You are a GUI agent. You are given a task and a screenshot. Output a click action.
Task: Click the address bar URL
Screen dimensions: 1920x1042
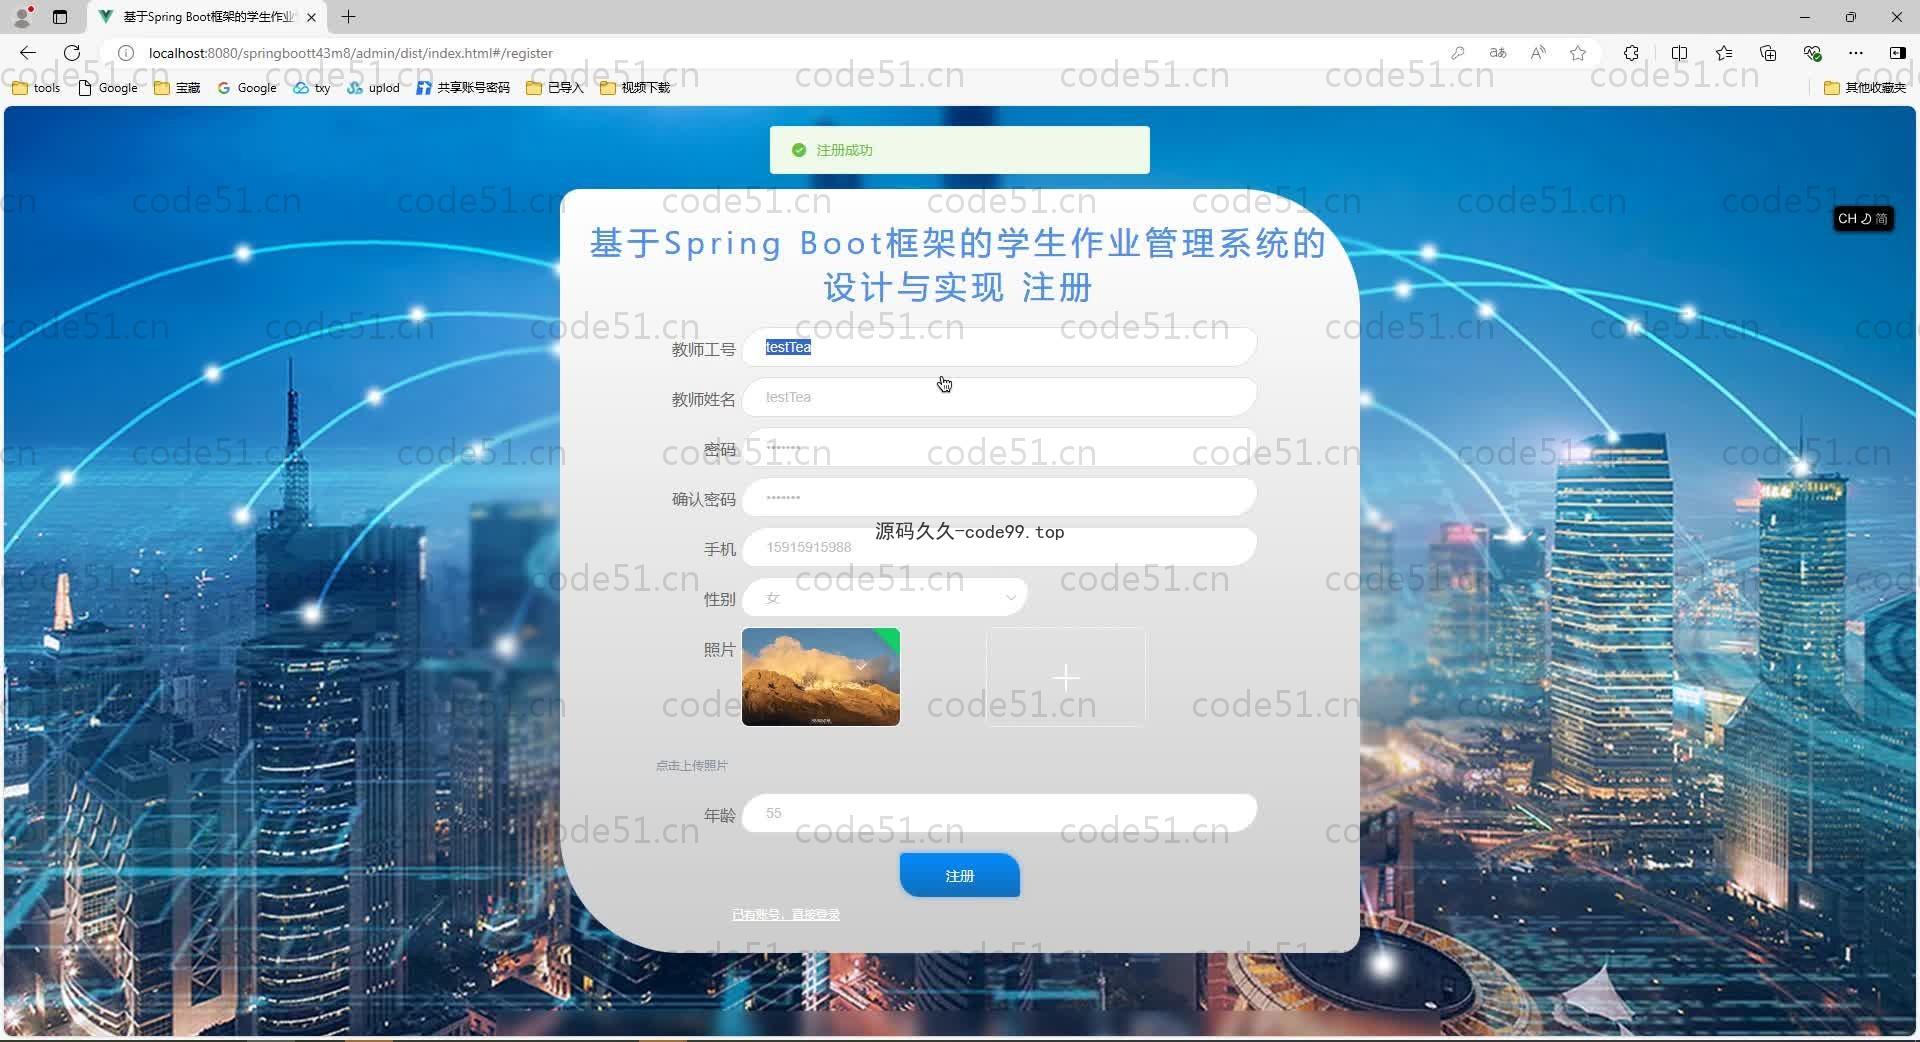[350, 53]
